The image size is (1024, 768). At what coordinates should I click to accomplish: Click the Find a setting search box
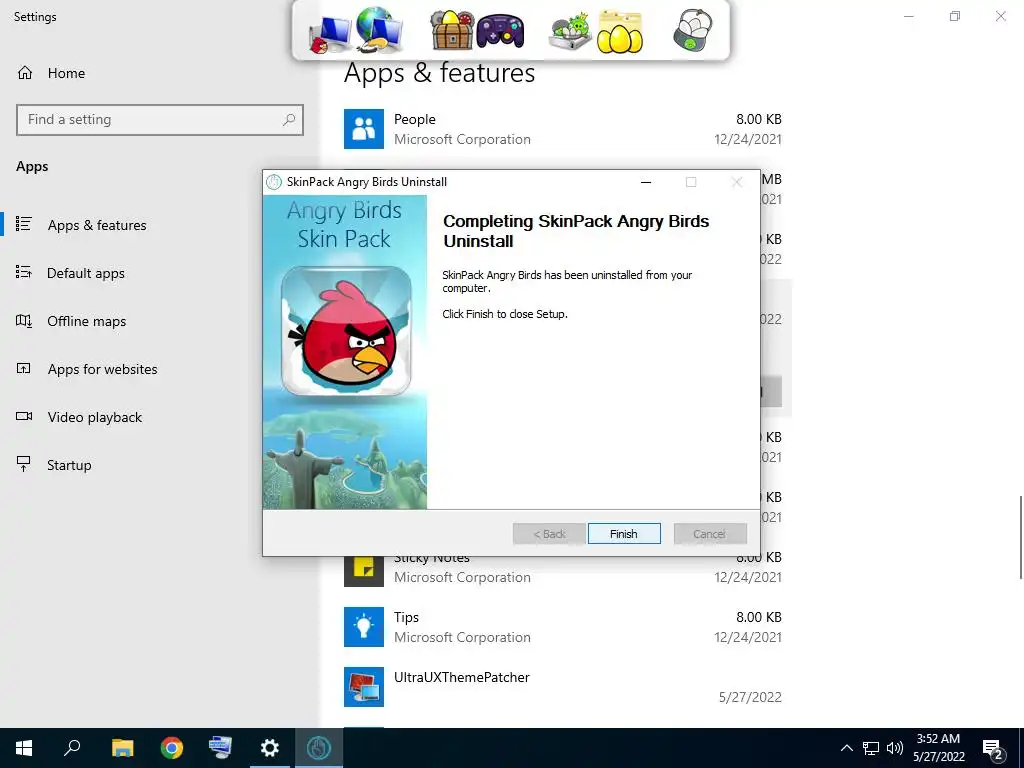click(x=160, y=120)
